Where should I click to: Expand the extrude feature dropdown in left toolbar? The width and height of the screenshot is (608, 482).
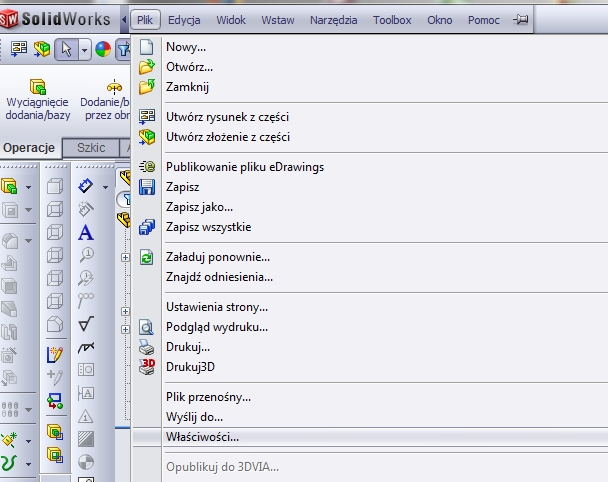point(28,186)
